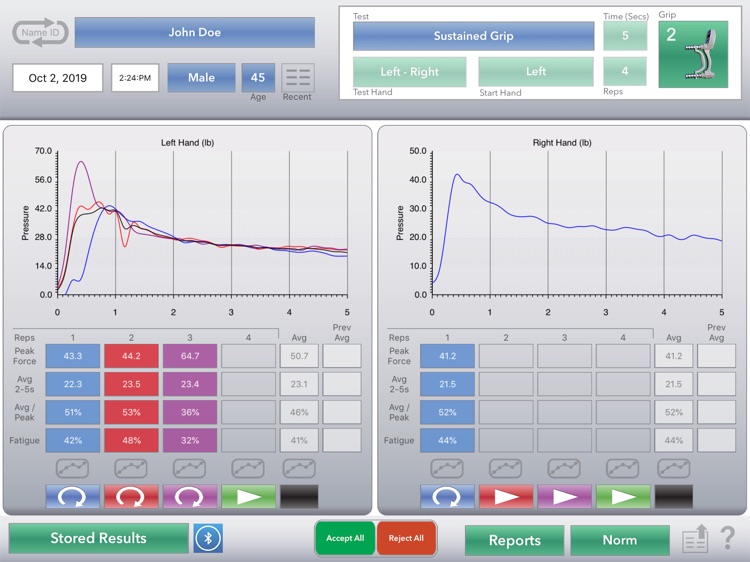Select Left Hand average fatigue 41%

[299, 441]
